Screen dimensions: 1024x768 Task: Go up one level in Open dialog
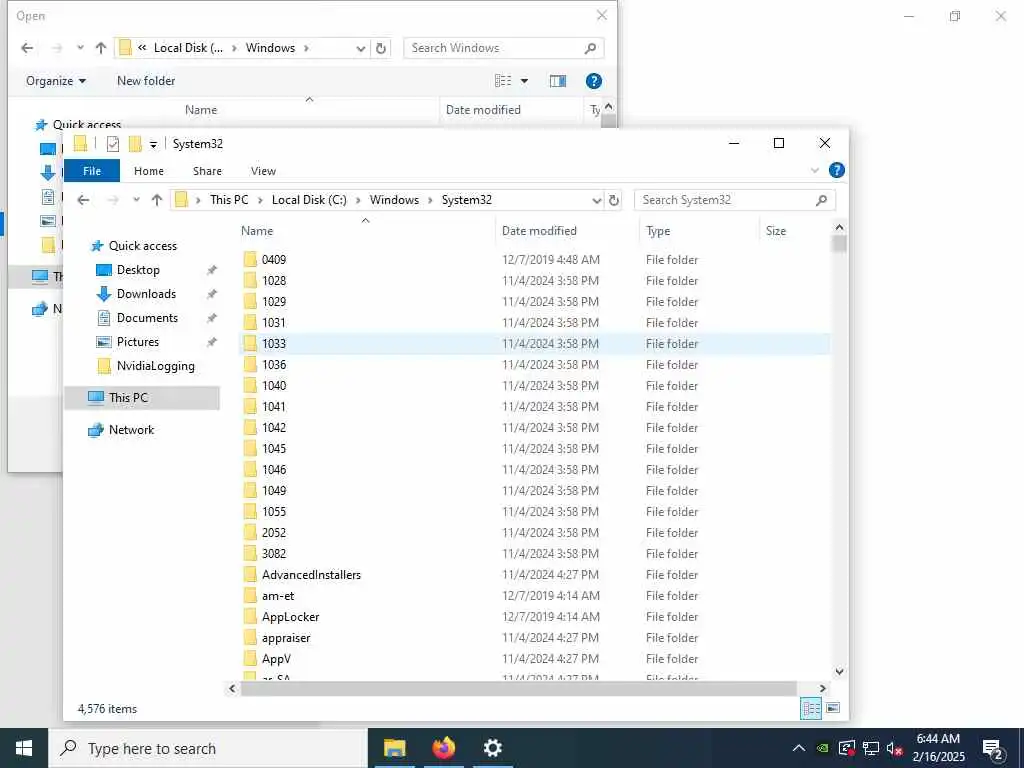coord(101,48)
